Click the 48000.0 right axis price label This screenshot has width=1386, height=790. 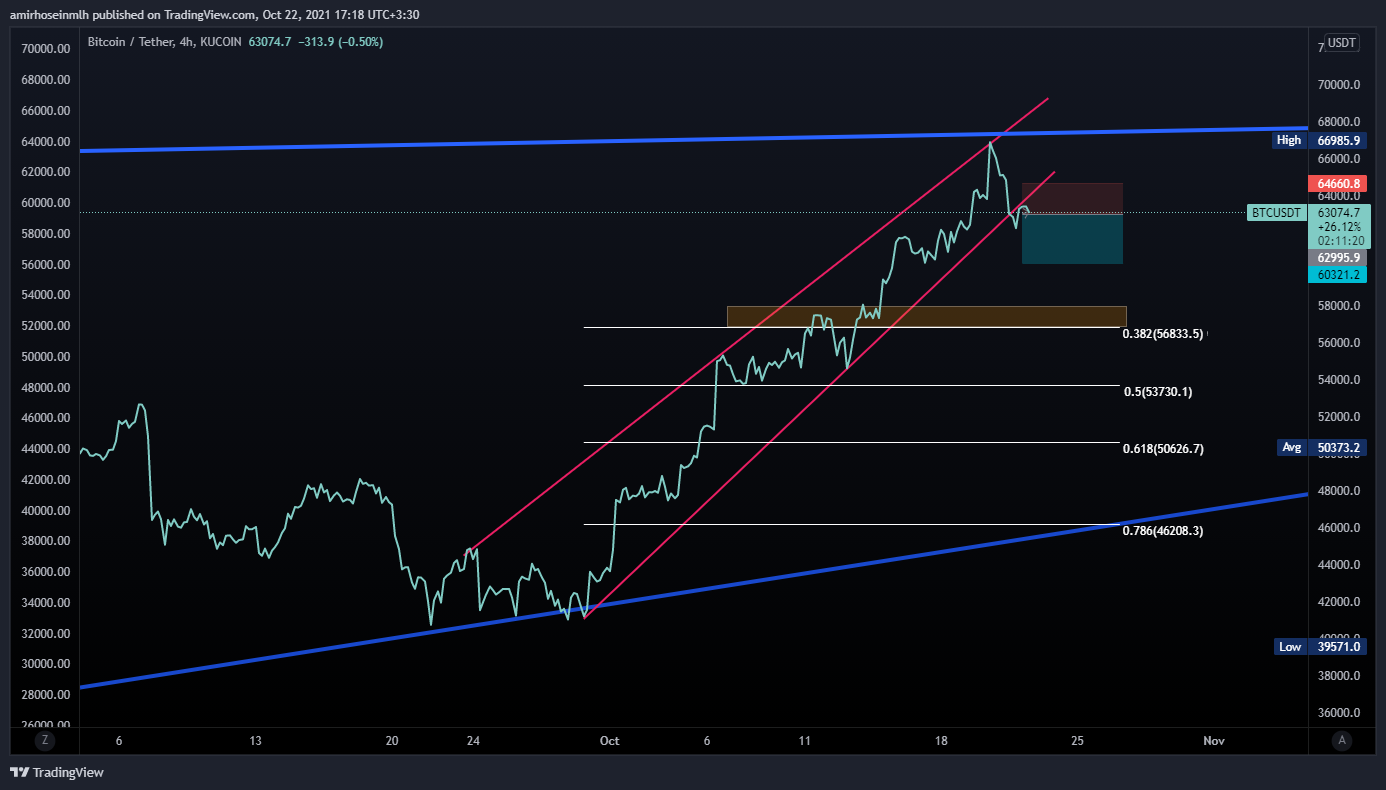click(1337, 491)
